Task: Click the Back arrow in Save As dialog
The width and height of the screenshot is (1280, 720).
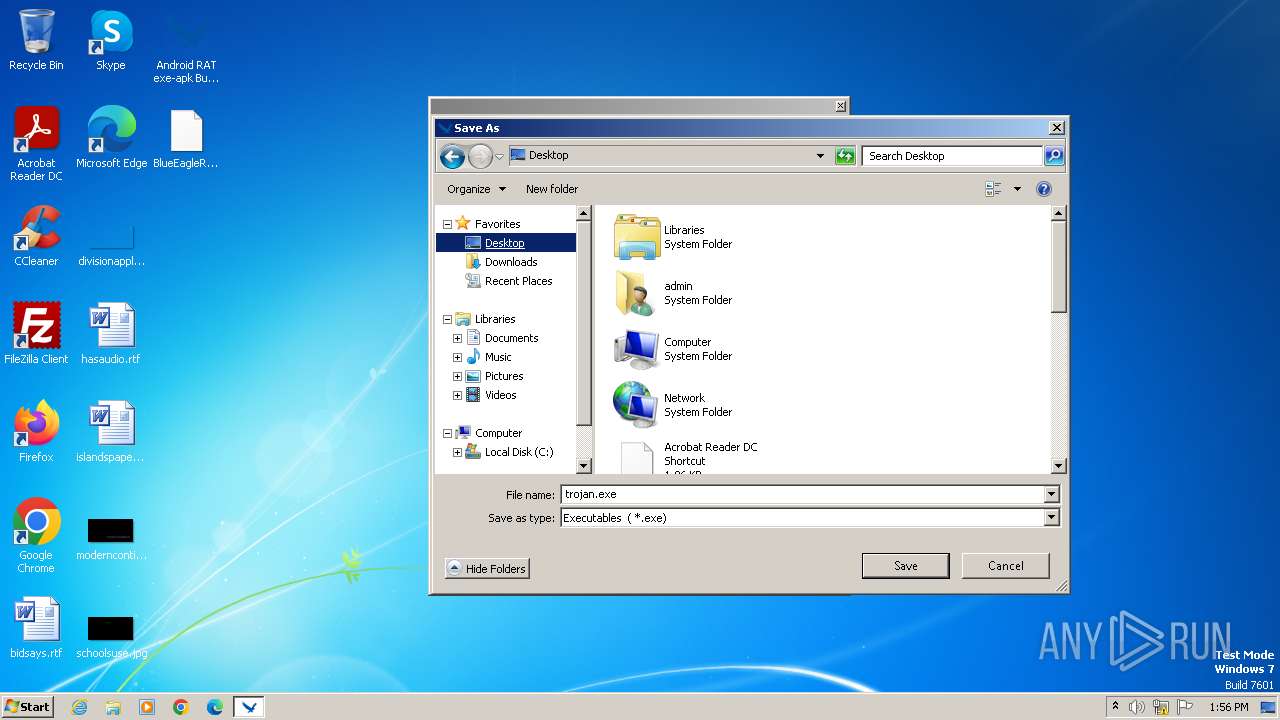Action: 452,156
